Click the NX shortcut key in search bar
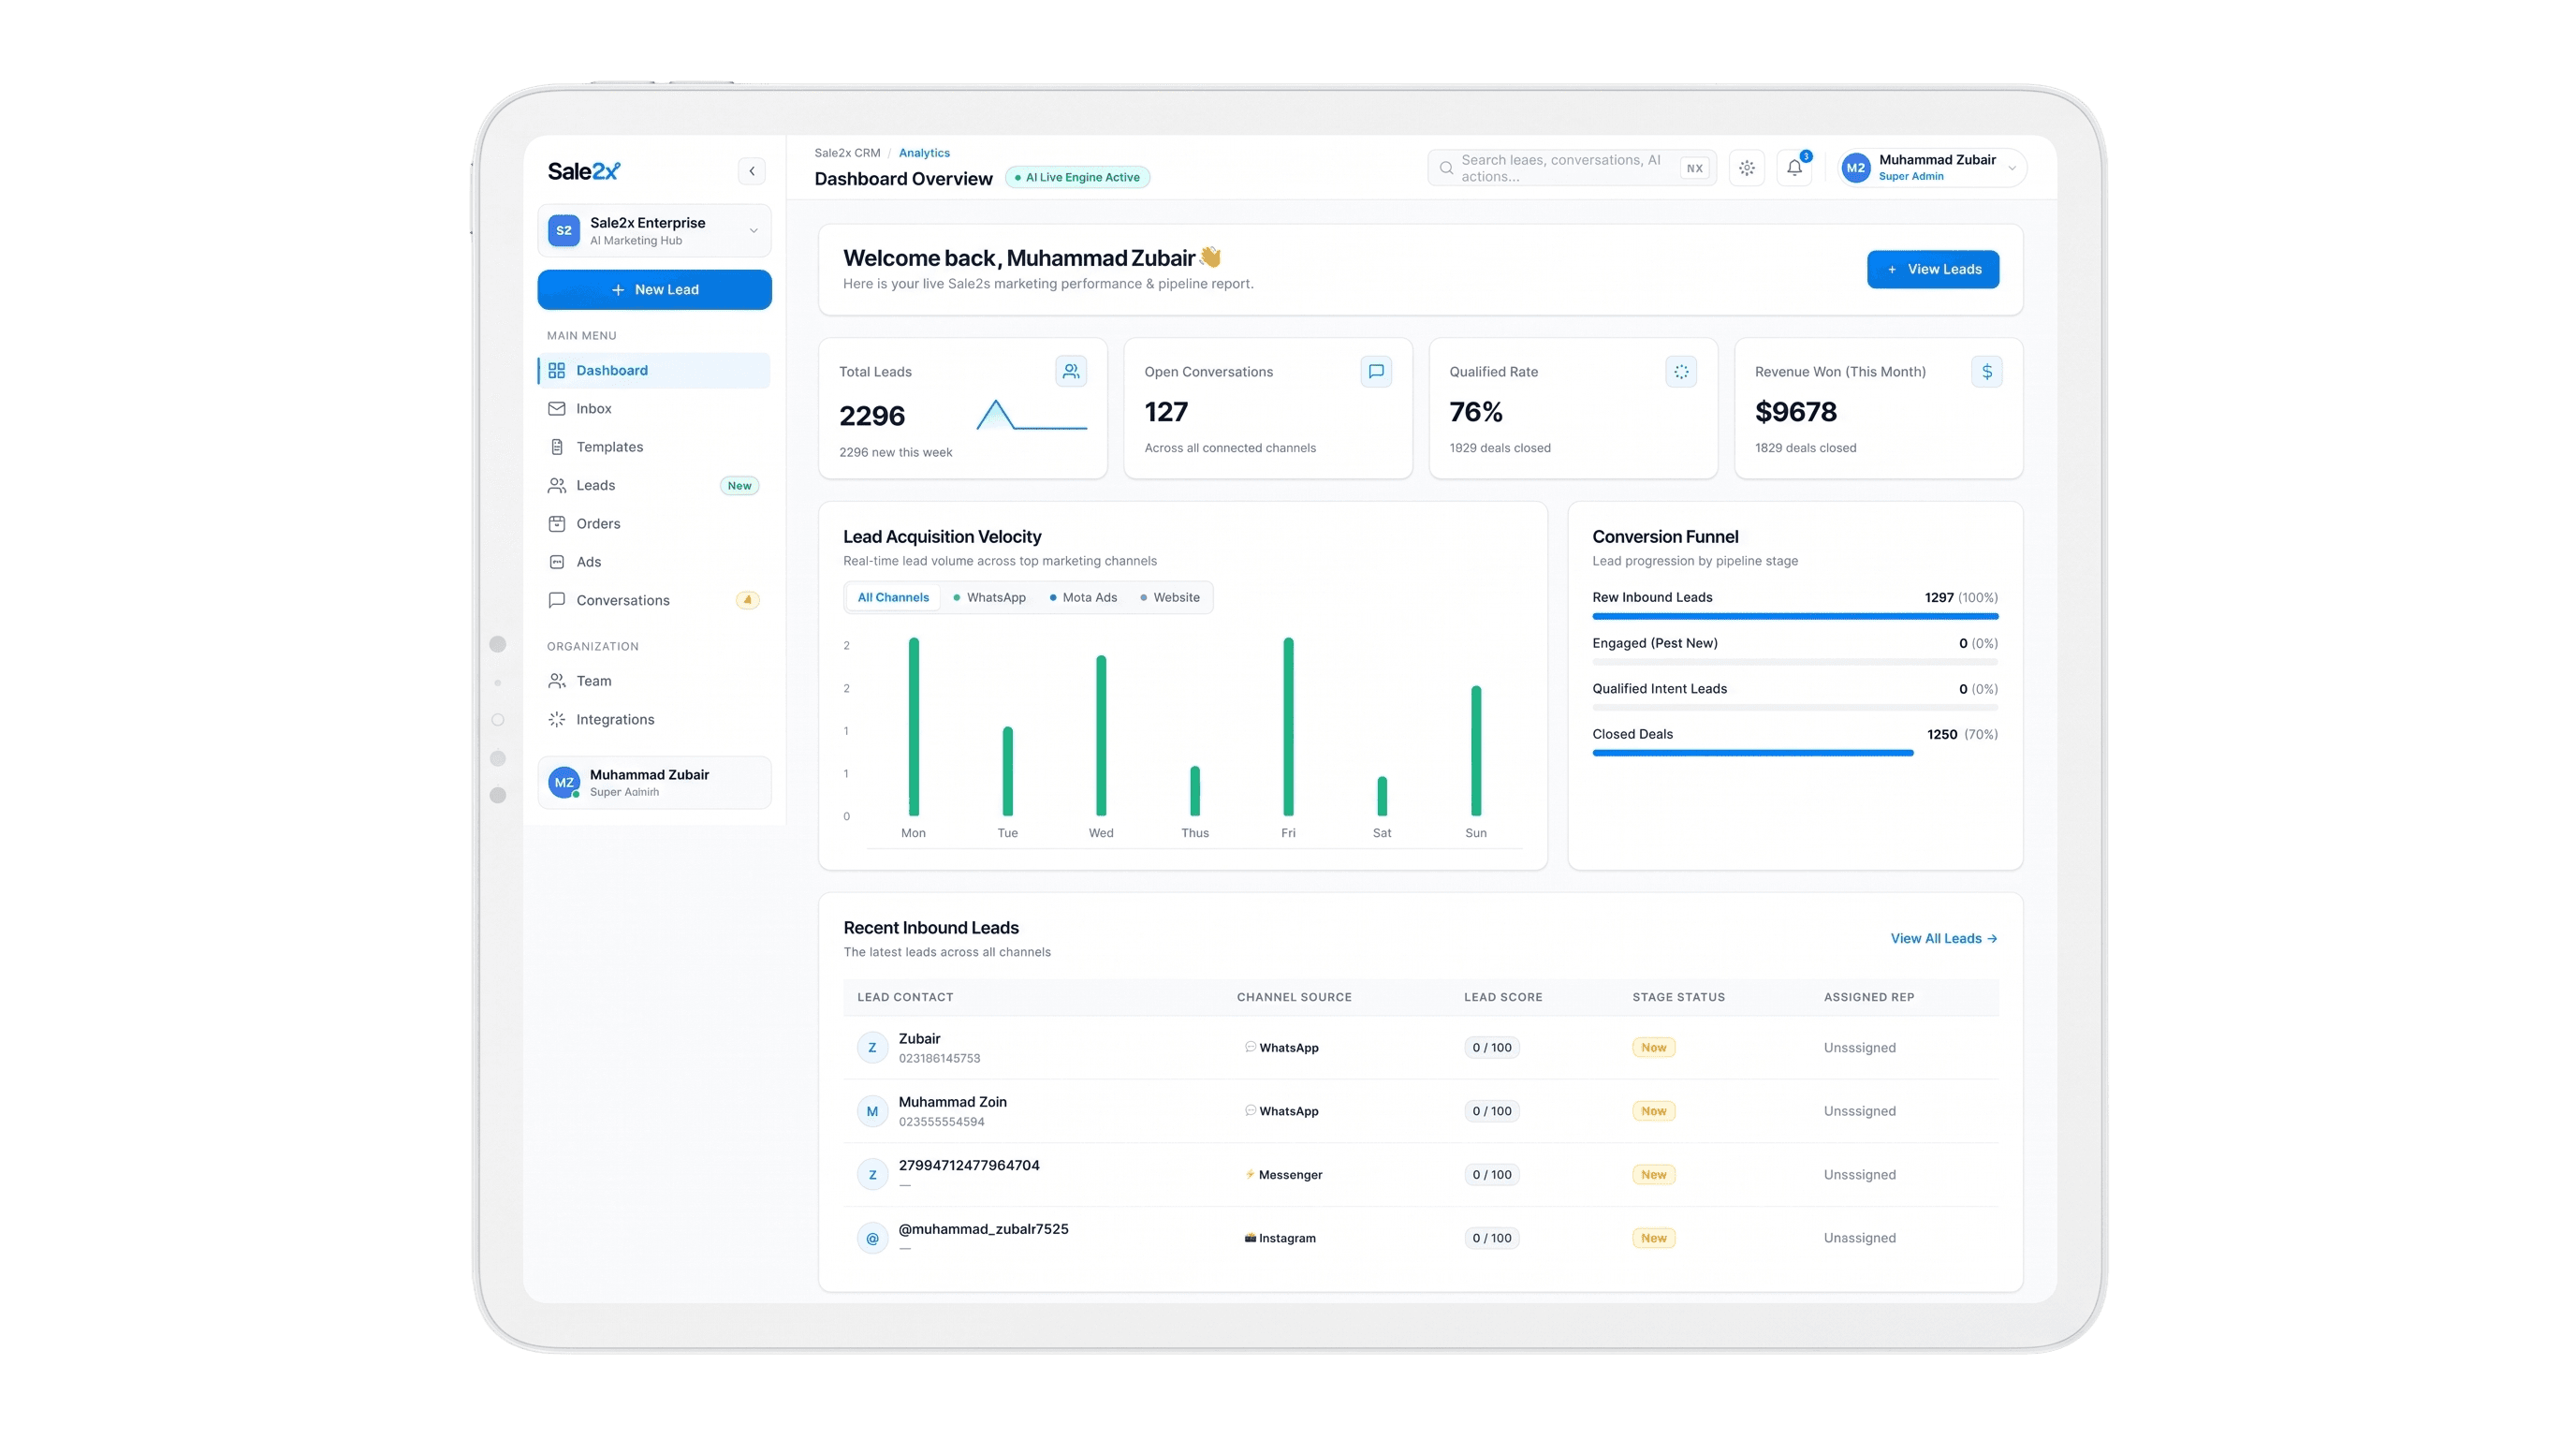The image size is (2576, 1438). click(1695, 168)
